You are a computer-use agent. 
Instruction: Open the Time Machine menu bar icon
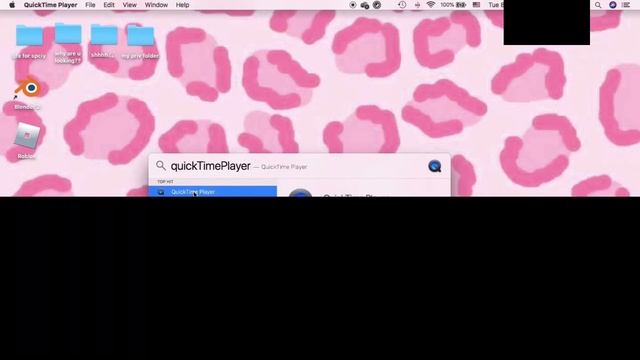click(402, 5)
